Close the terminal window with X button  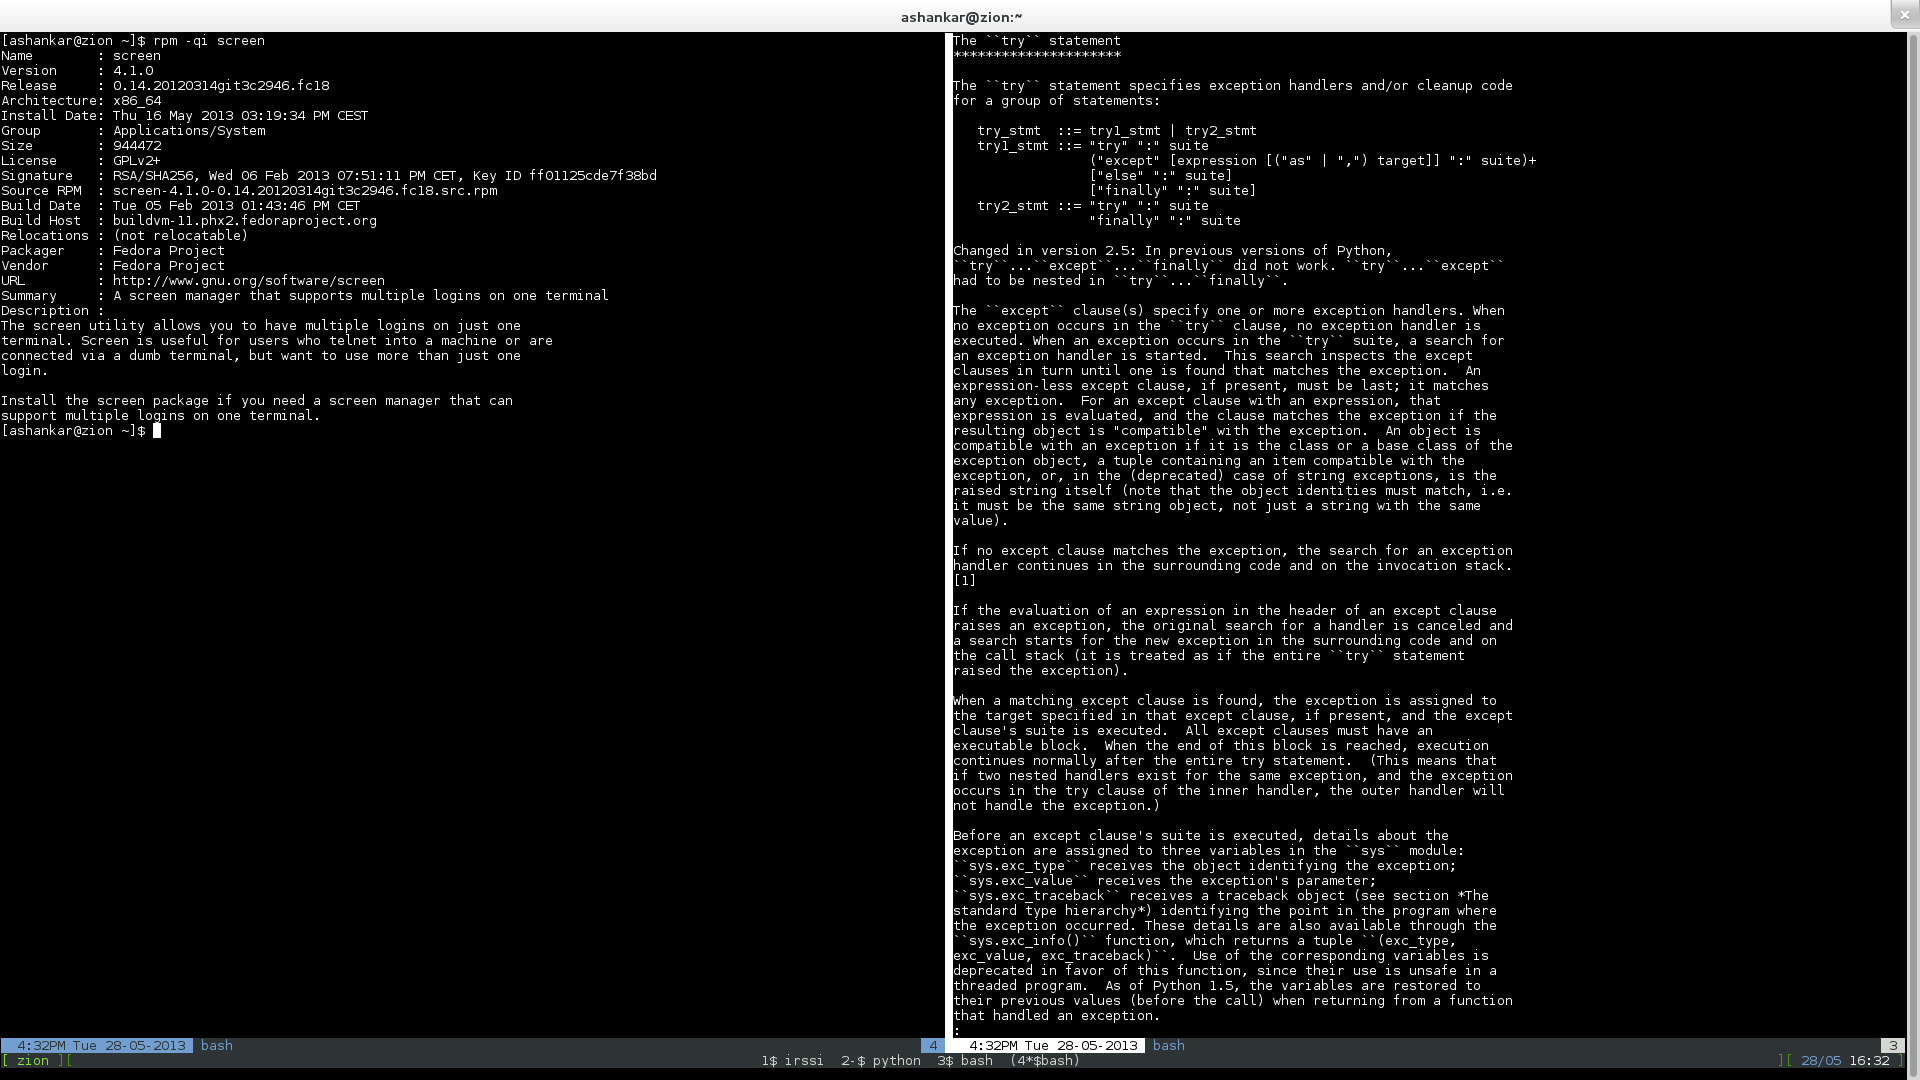coord(1905,15)
